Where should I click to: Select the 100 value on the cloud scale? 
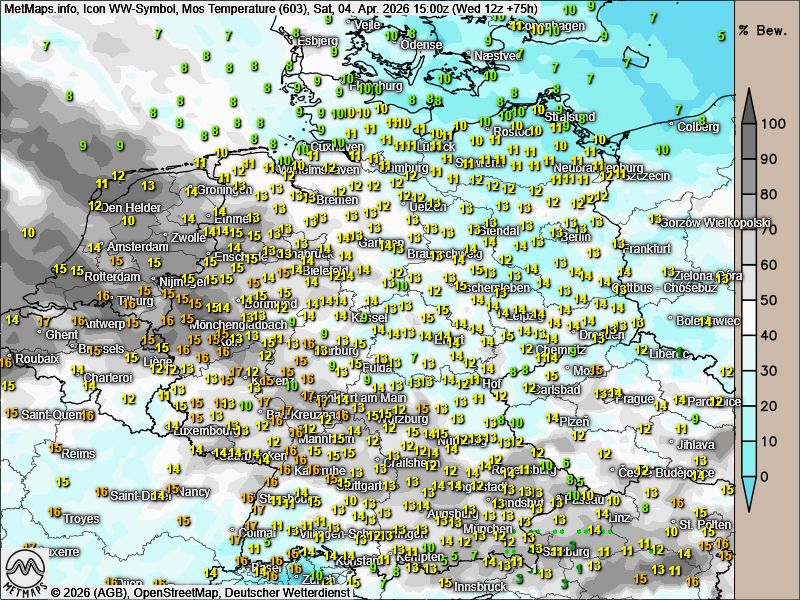(x=770, y=124)
